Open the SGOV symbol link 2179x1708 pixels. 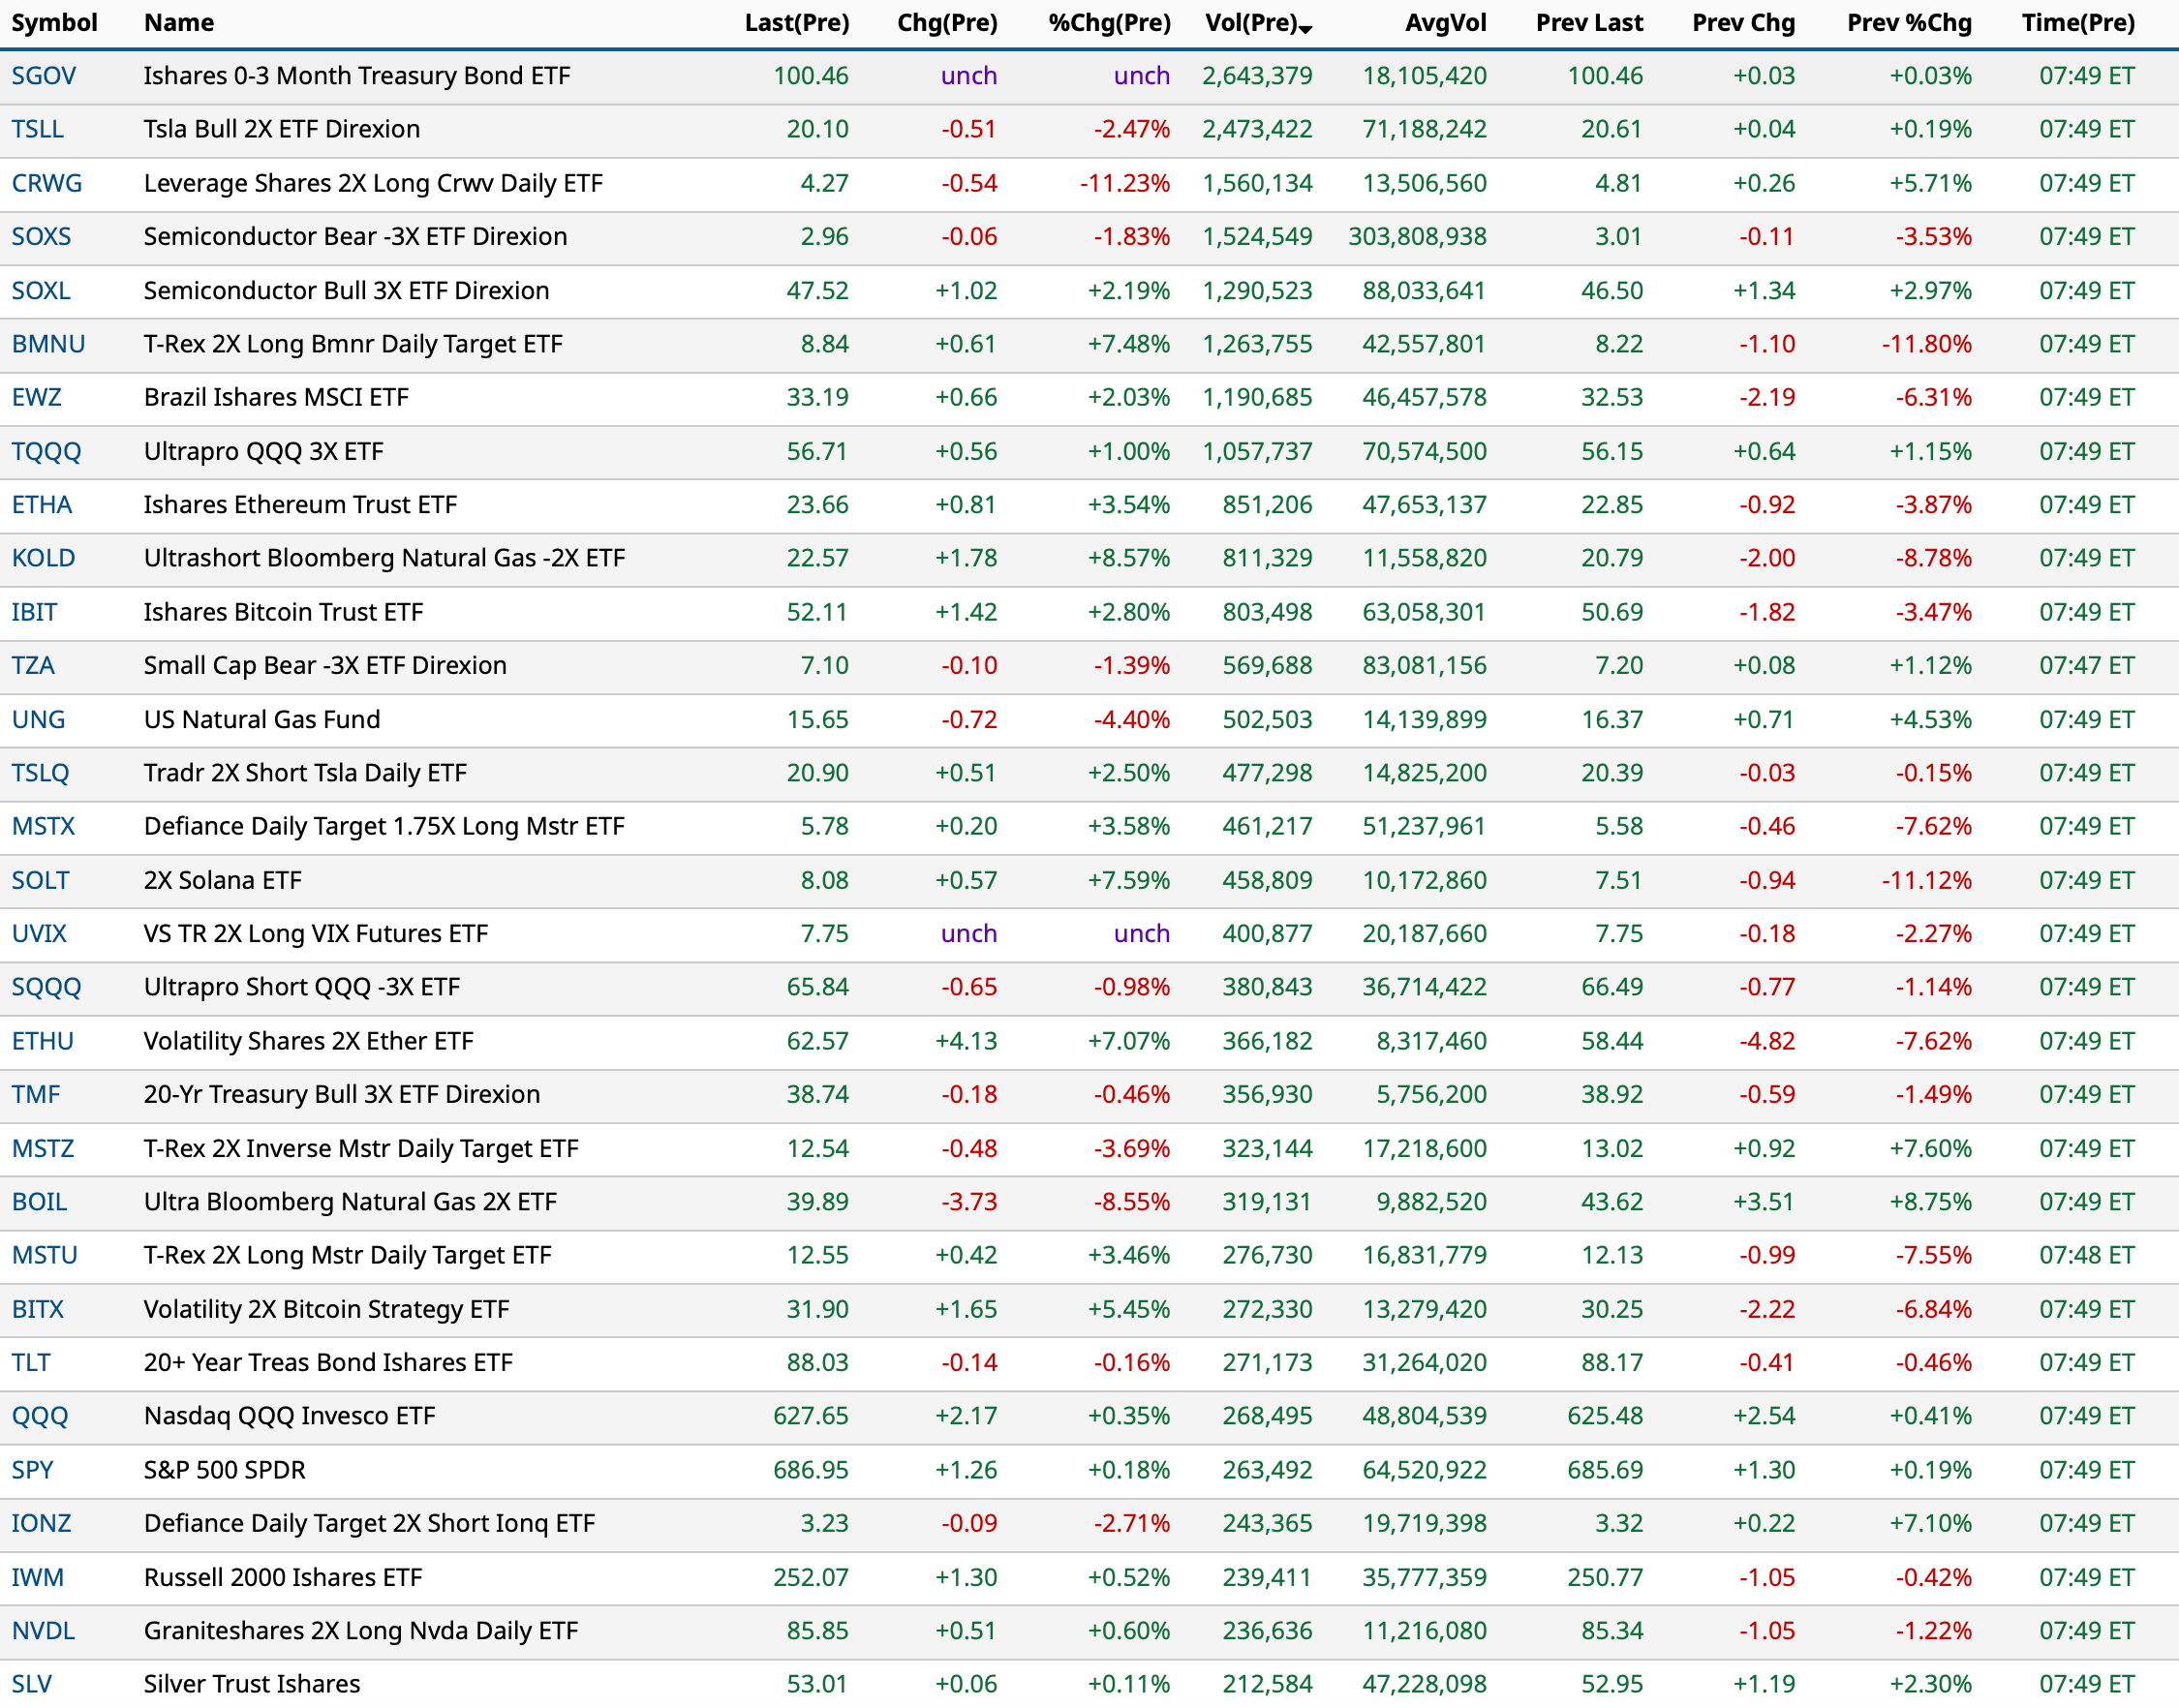pyautogui.click(x=43, y=76)
